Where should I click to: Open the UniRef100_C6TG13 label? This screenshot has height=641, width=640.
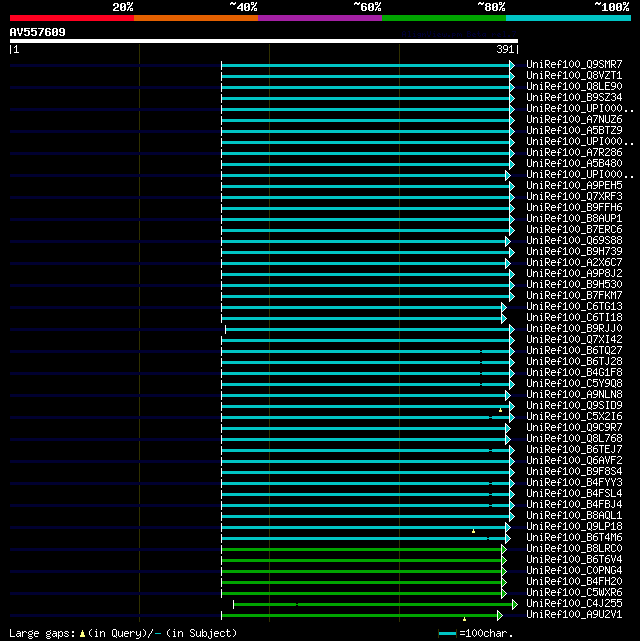coord(574,307)
